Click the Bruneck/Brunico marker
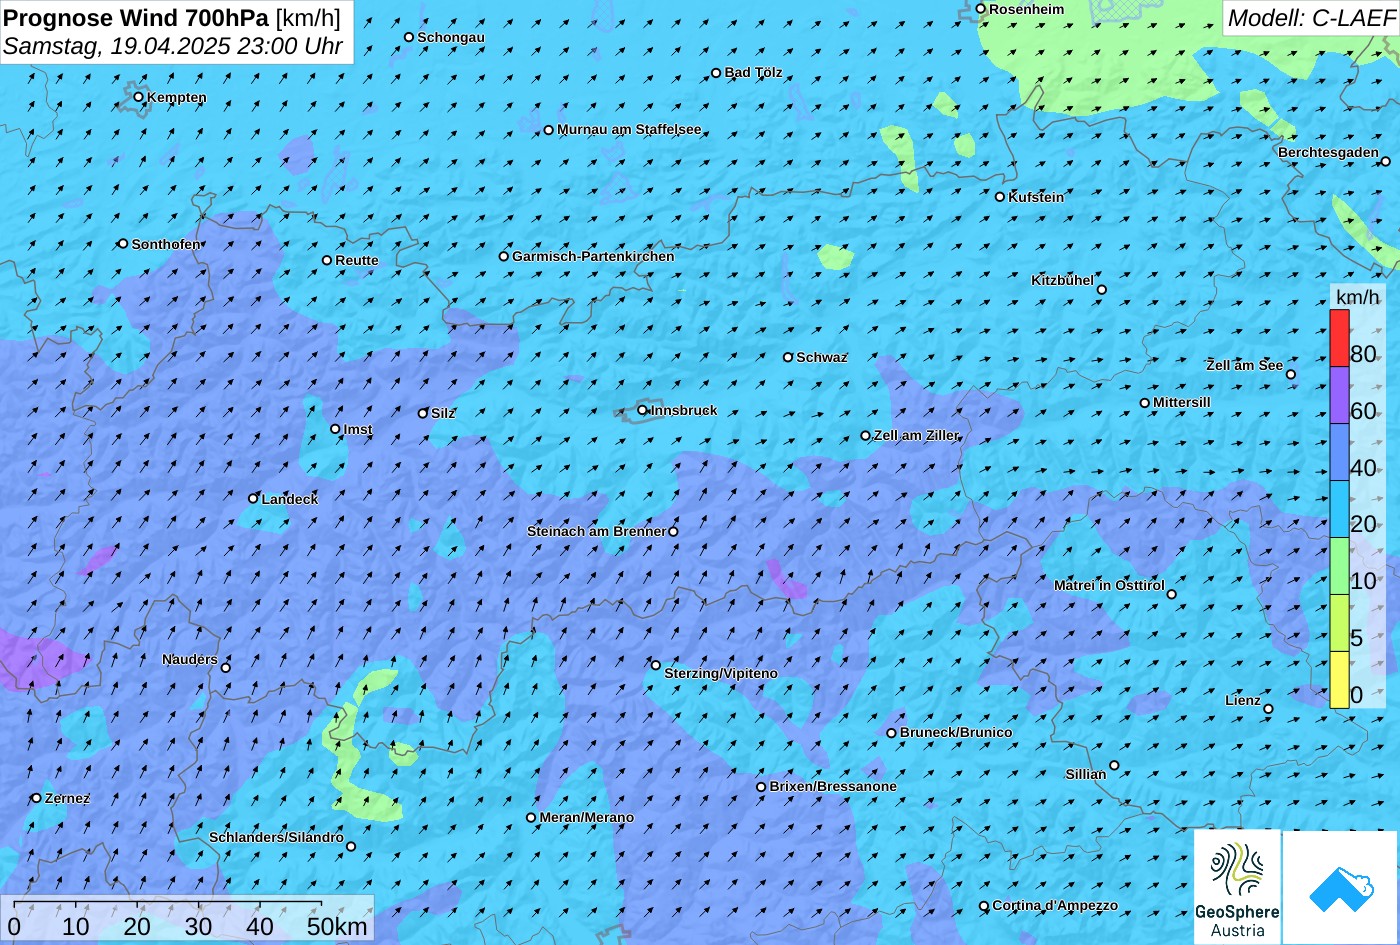Image resolution: width=1400 pixels, height=945 pixels. [891, 733]
